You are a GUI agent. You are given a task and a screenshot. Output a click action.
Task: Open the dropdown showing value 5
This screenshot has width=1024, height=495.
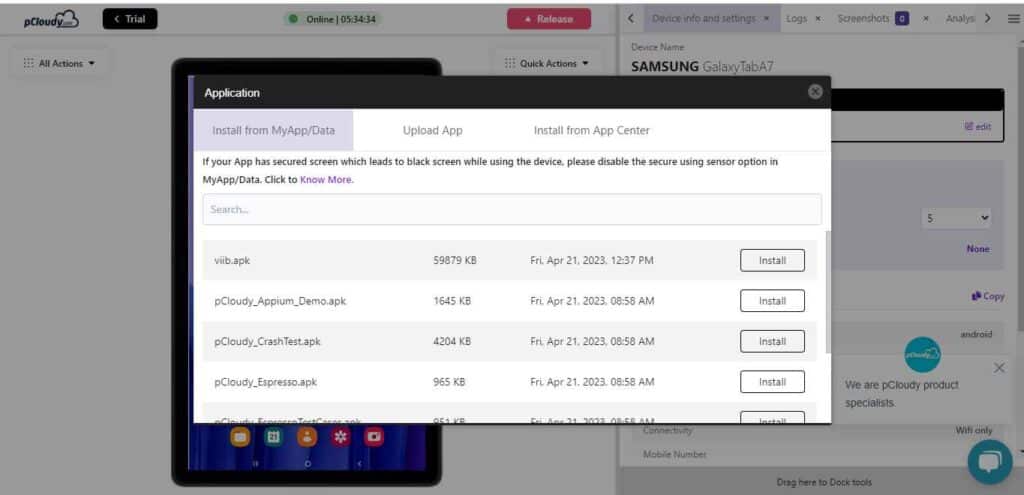[957, 219]
